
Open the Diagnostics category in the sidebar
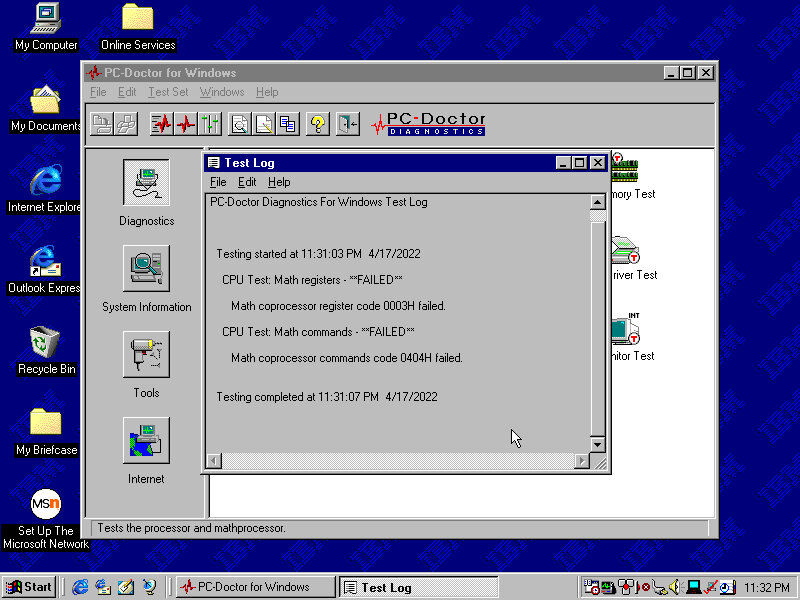click(x=146, y=183)
